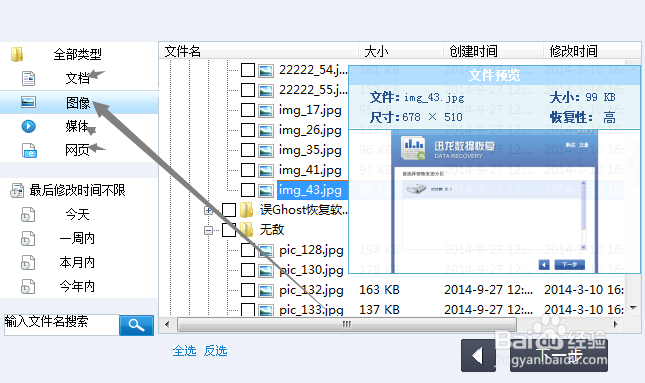Screen dimensions: 645x383
Task: Check the box for img_41.jpg
Action: 248,170
